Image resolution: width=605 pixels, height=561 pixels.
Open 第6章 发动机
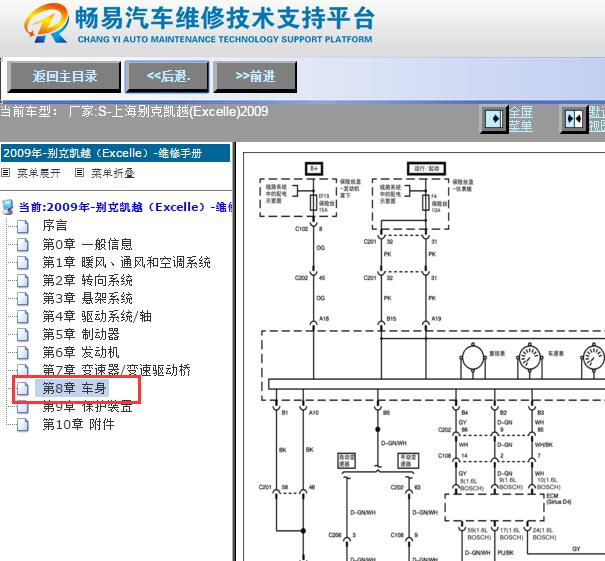[81, 352]
